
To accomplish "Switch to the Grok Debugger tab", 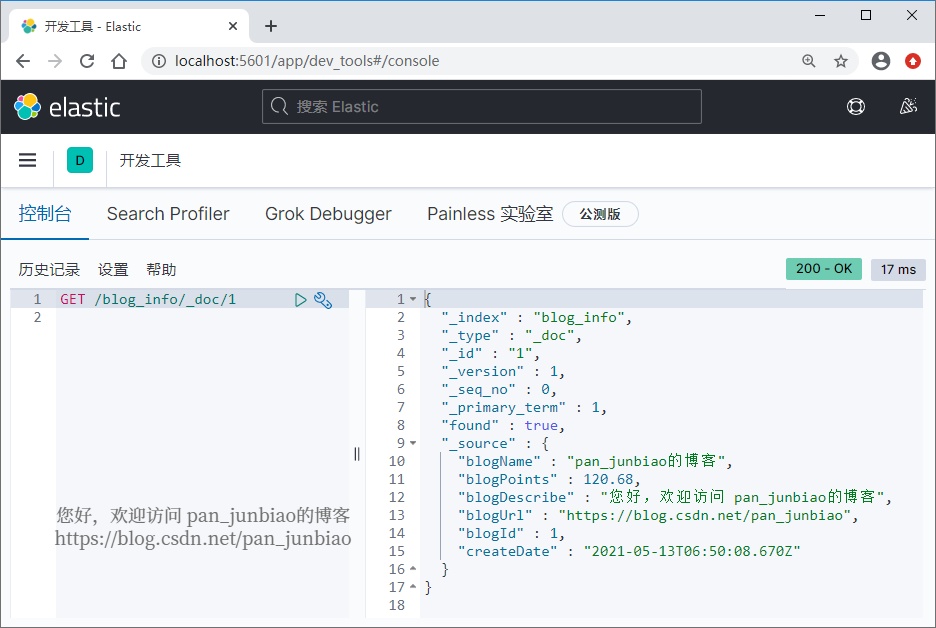I will pyautogui.click(x=328, y=214).
